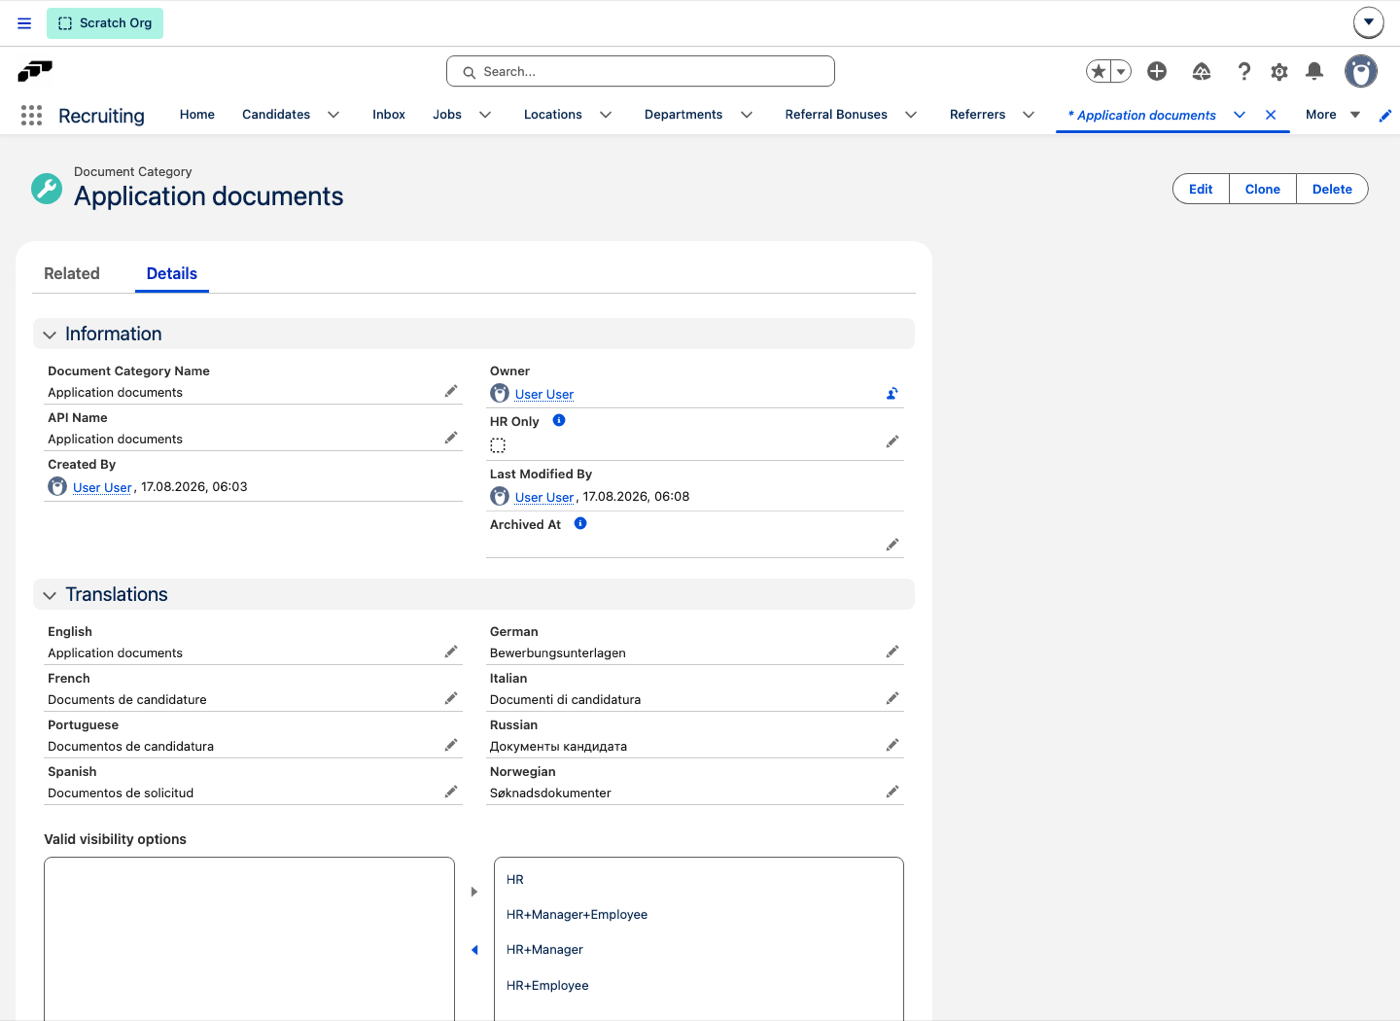Select the HR visibility option

(515, 879)
